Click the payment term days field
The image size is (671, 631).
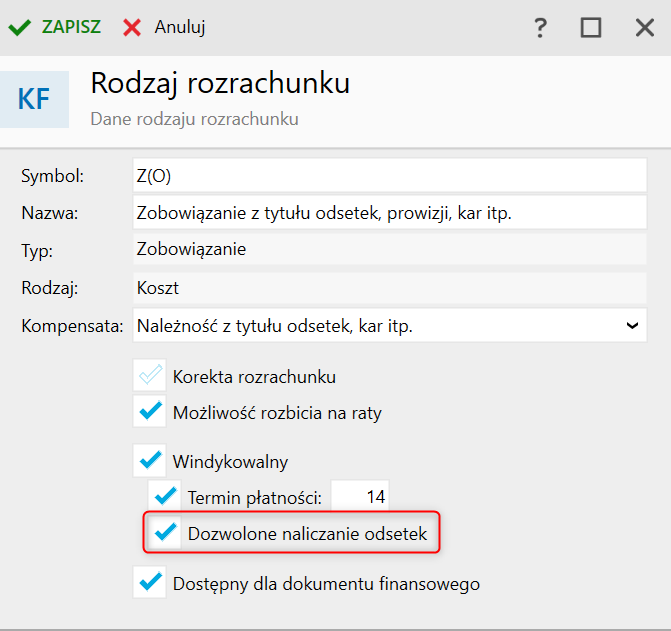360,496
